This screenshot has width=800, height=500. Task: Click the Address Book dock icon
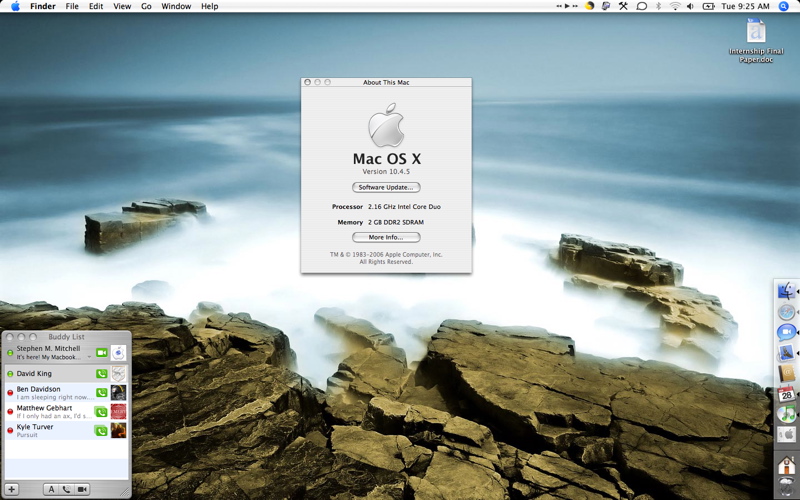point(786,373)
